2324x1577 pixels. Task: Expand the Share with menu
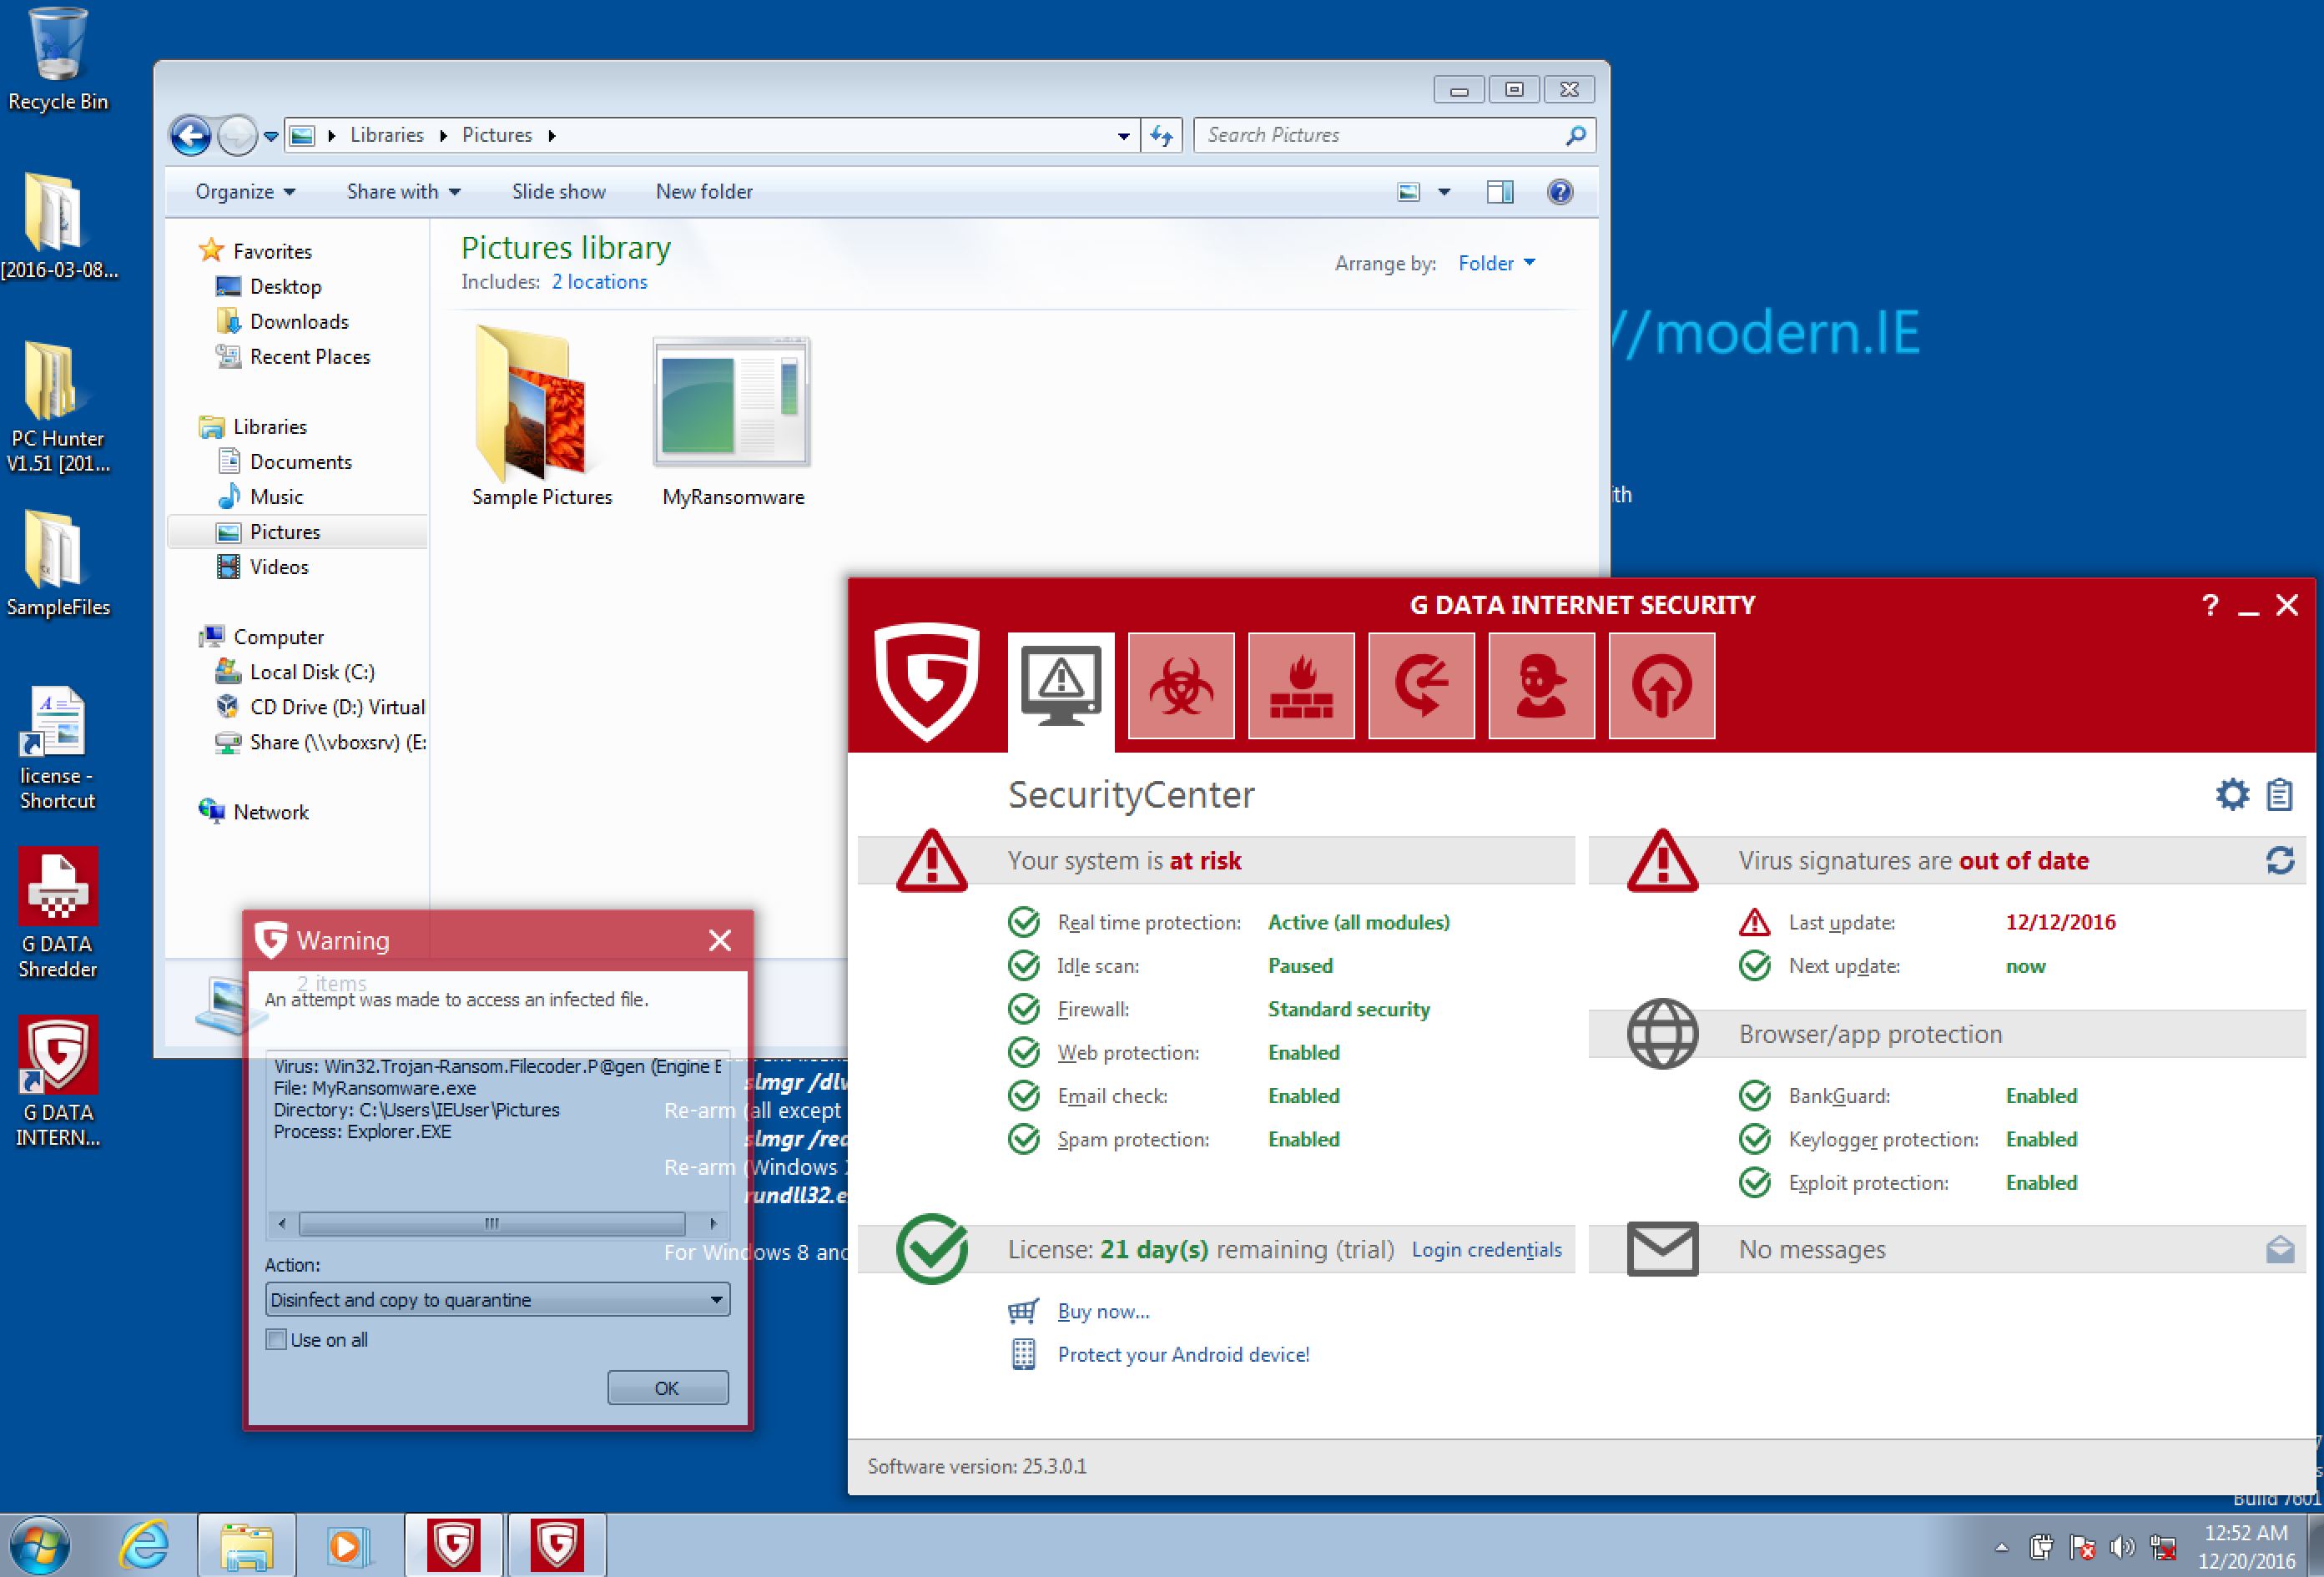[403, 192]
